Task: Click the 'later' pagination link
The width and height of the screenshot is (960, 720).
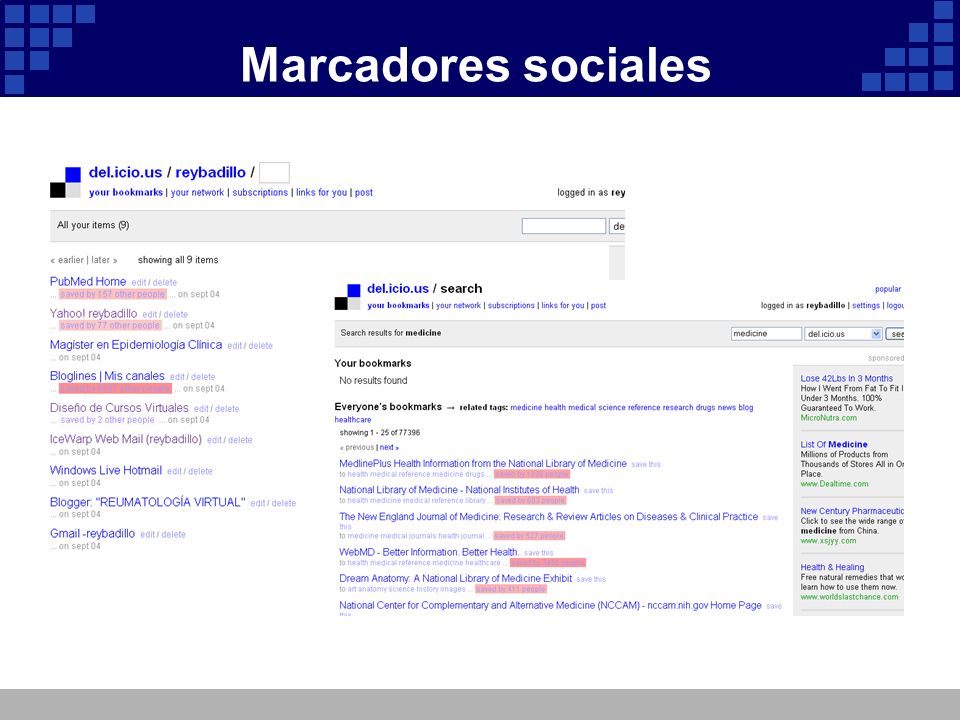Action: click(100, 260)
